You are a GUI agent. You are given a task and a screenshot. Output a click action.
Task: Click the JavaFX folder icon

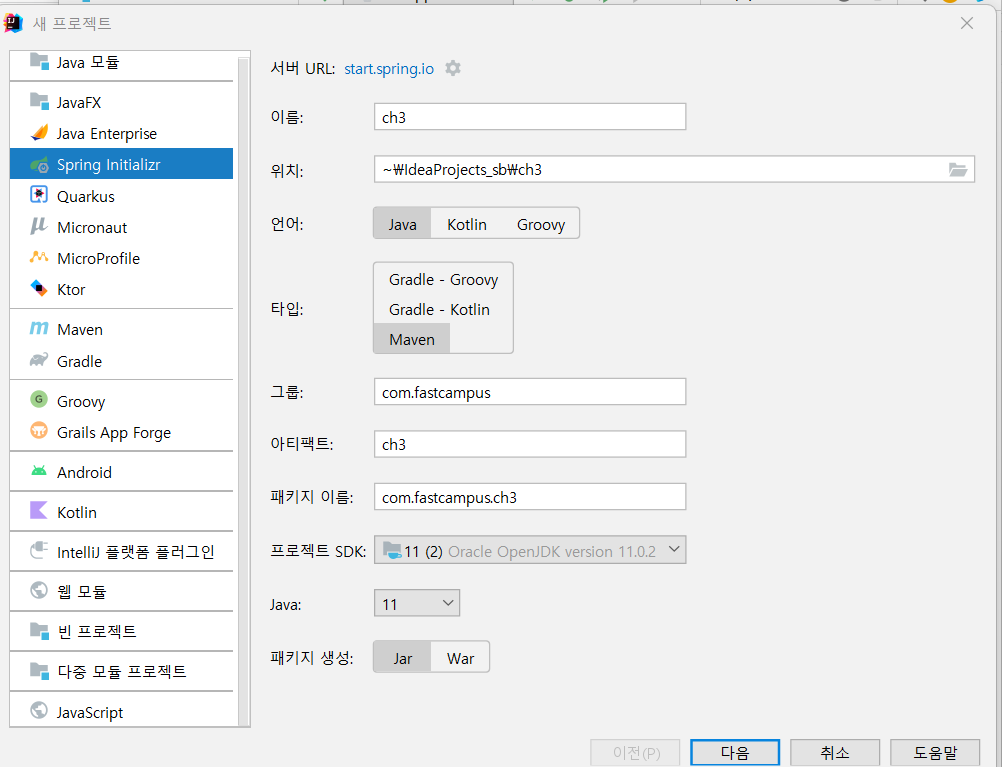coord(39,101)
